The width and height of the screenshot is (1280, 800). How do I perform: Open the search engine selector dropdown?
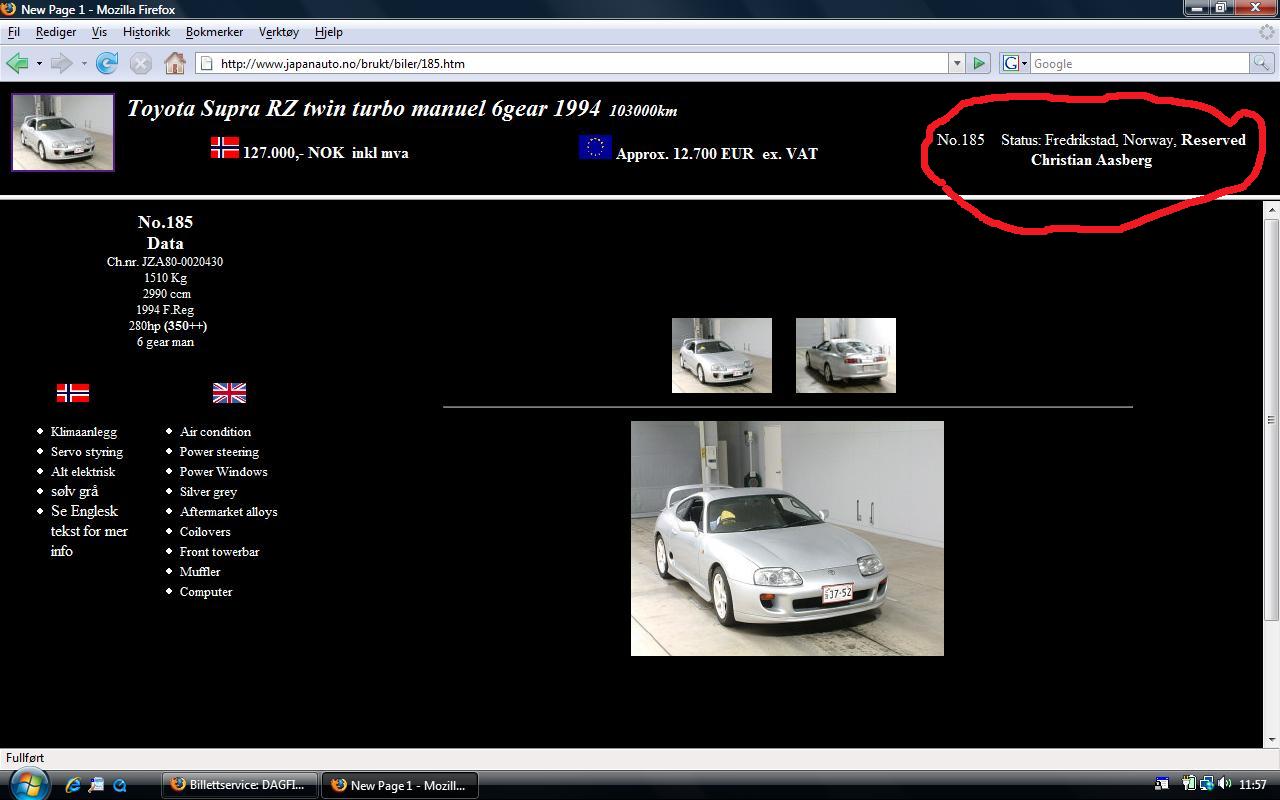point(1022,63)
